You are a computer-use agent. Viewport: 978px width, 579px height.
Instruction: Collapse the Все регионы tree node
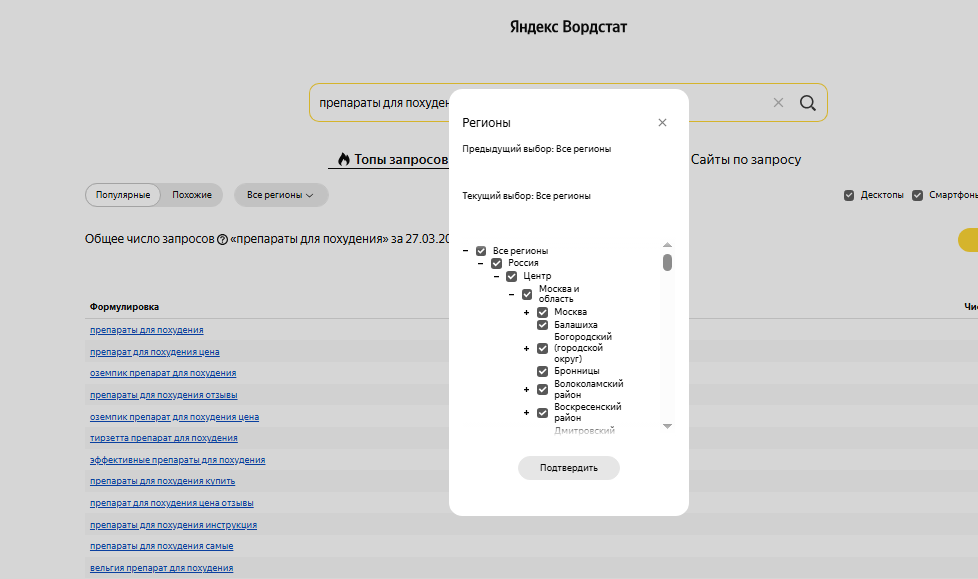[465, 251]
